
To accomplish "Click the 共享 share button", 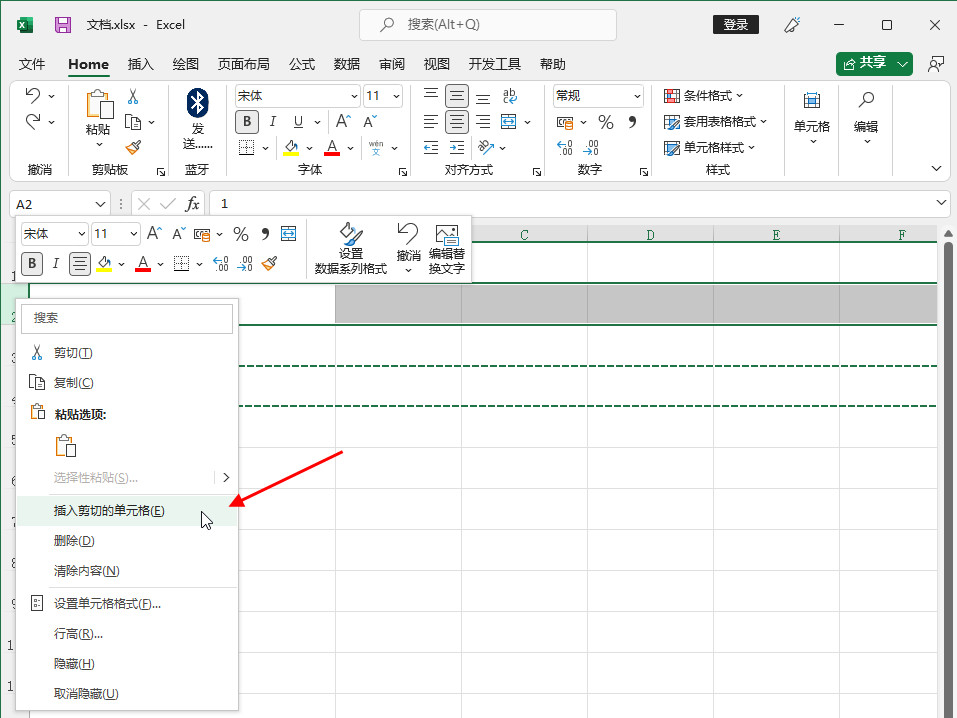I will 865,63.
